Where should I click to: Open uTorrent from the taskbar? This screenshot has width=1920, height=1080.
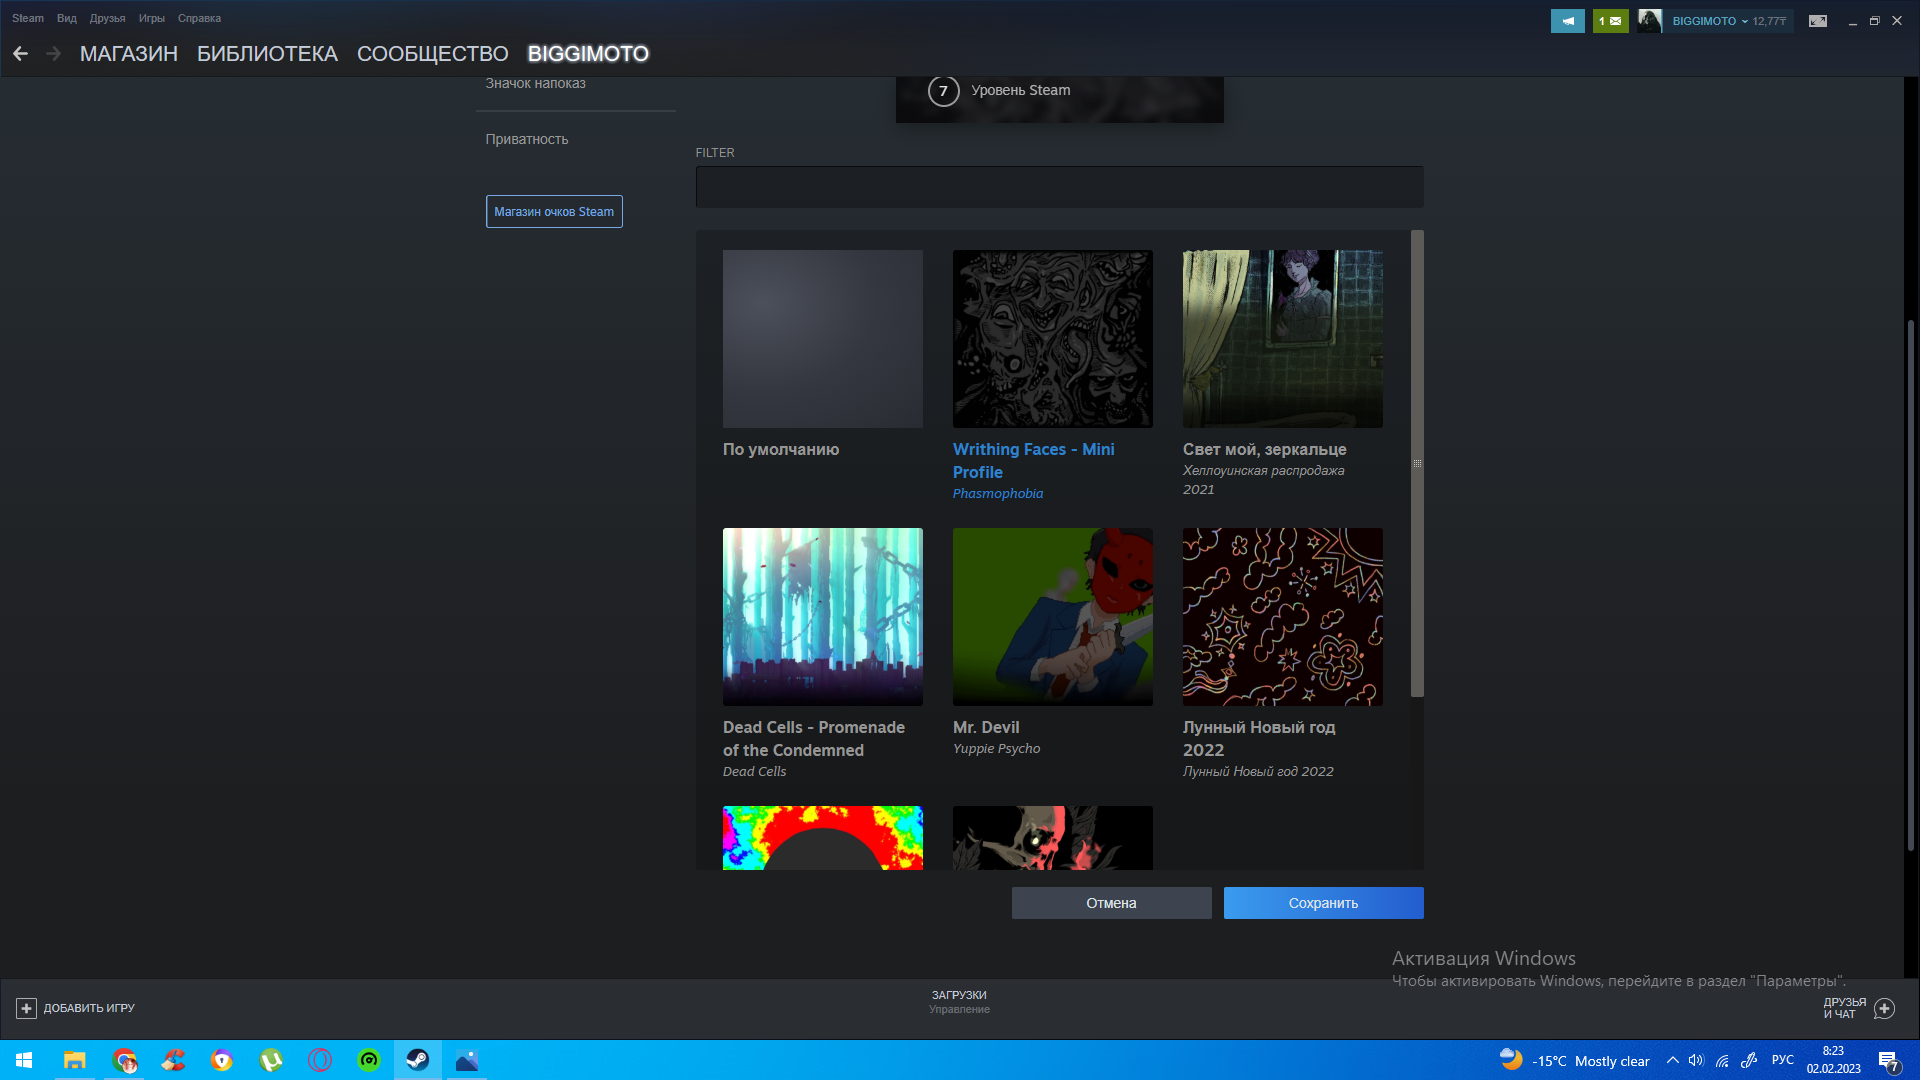tap(271, 1060)
